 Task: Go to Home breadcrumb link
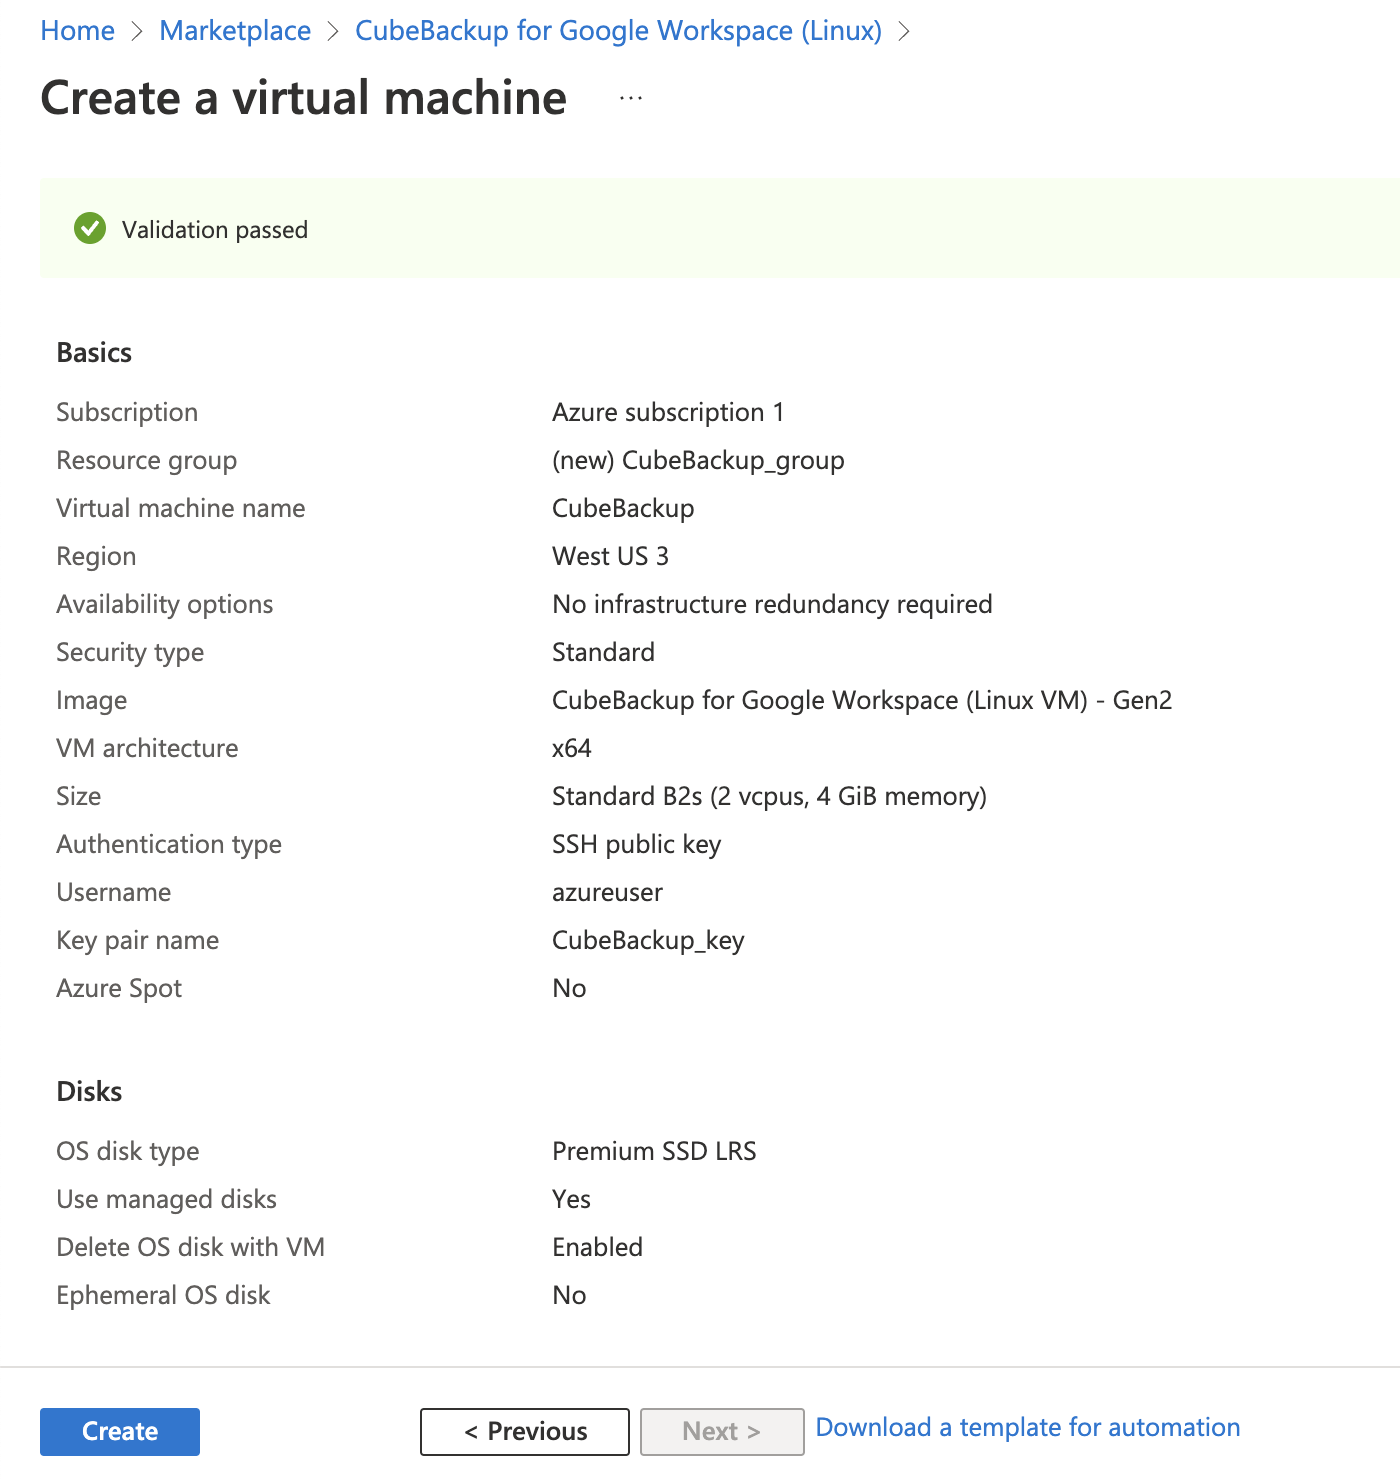77,31
